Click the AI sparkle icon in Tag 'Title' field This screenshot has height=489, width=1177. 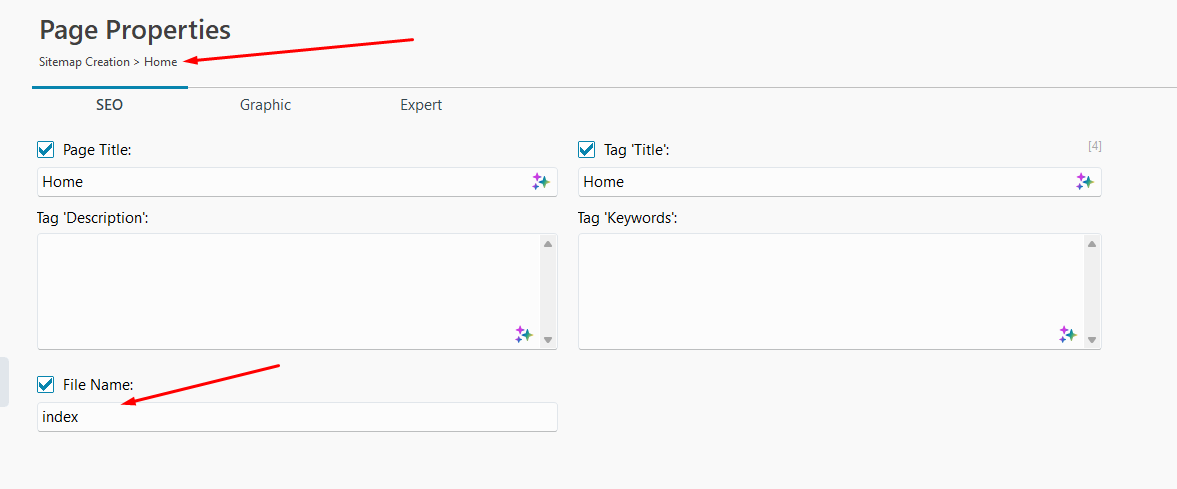(x=1084, y=182)
